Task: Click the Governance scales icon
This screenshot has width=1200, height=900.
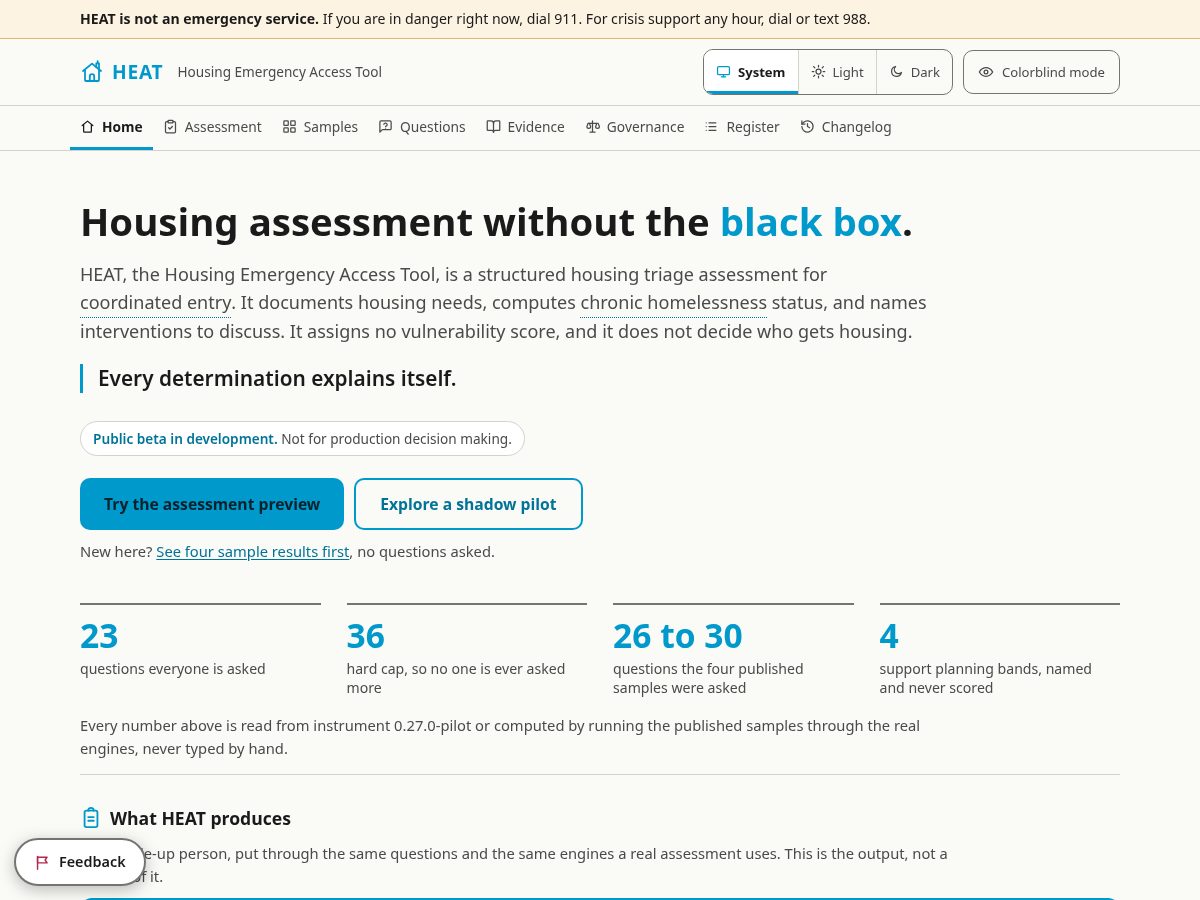Action: tap(593, 127)
